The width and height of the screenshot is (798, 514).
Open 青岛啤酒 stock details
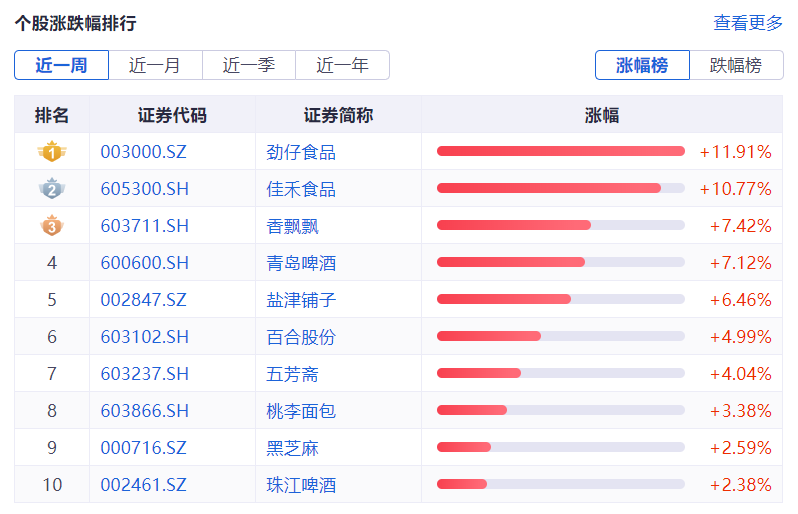(301, 263)
